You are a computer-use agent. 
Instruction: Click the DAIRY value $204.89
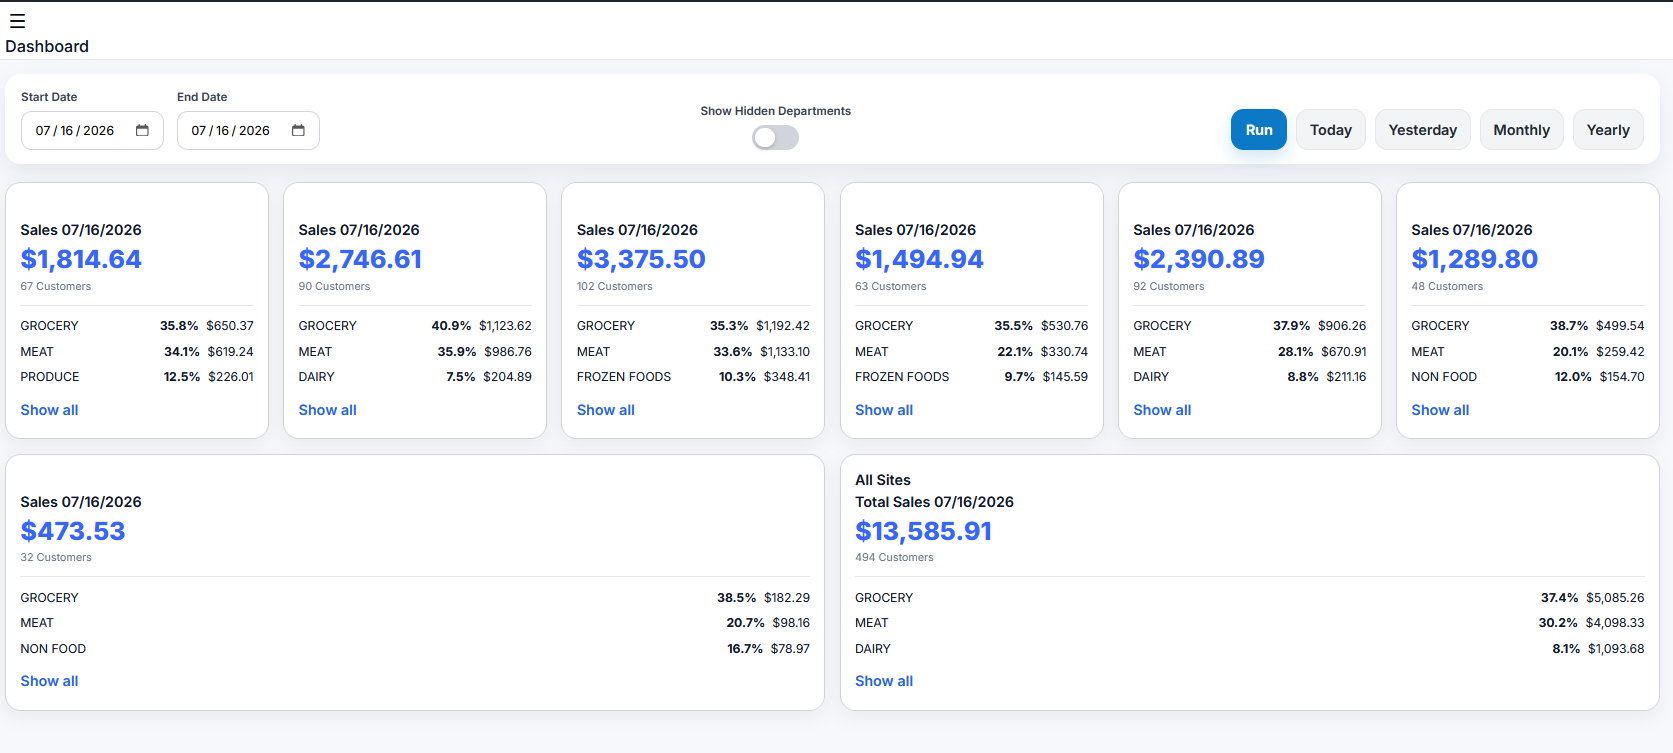pyautogui.click(x=507, y=377)
